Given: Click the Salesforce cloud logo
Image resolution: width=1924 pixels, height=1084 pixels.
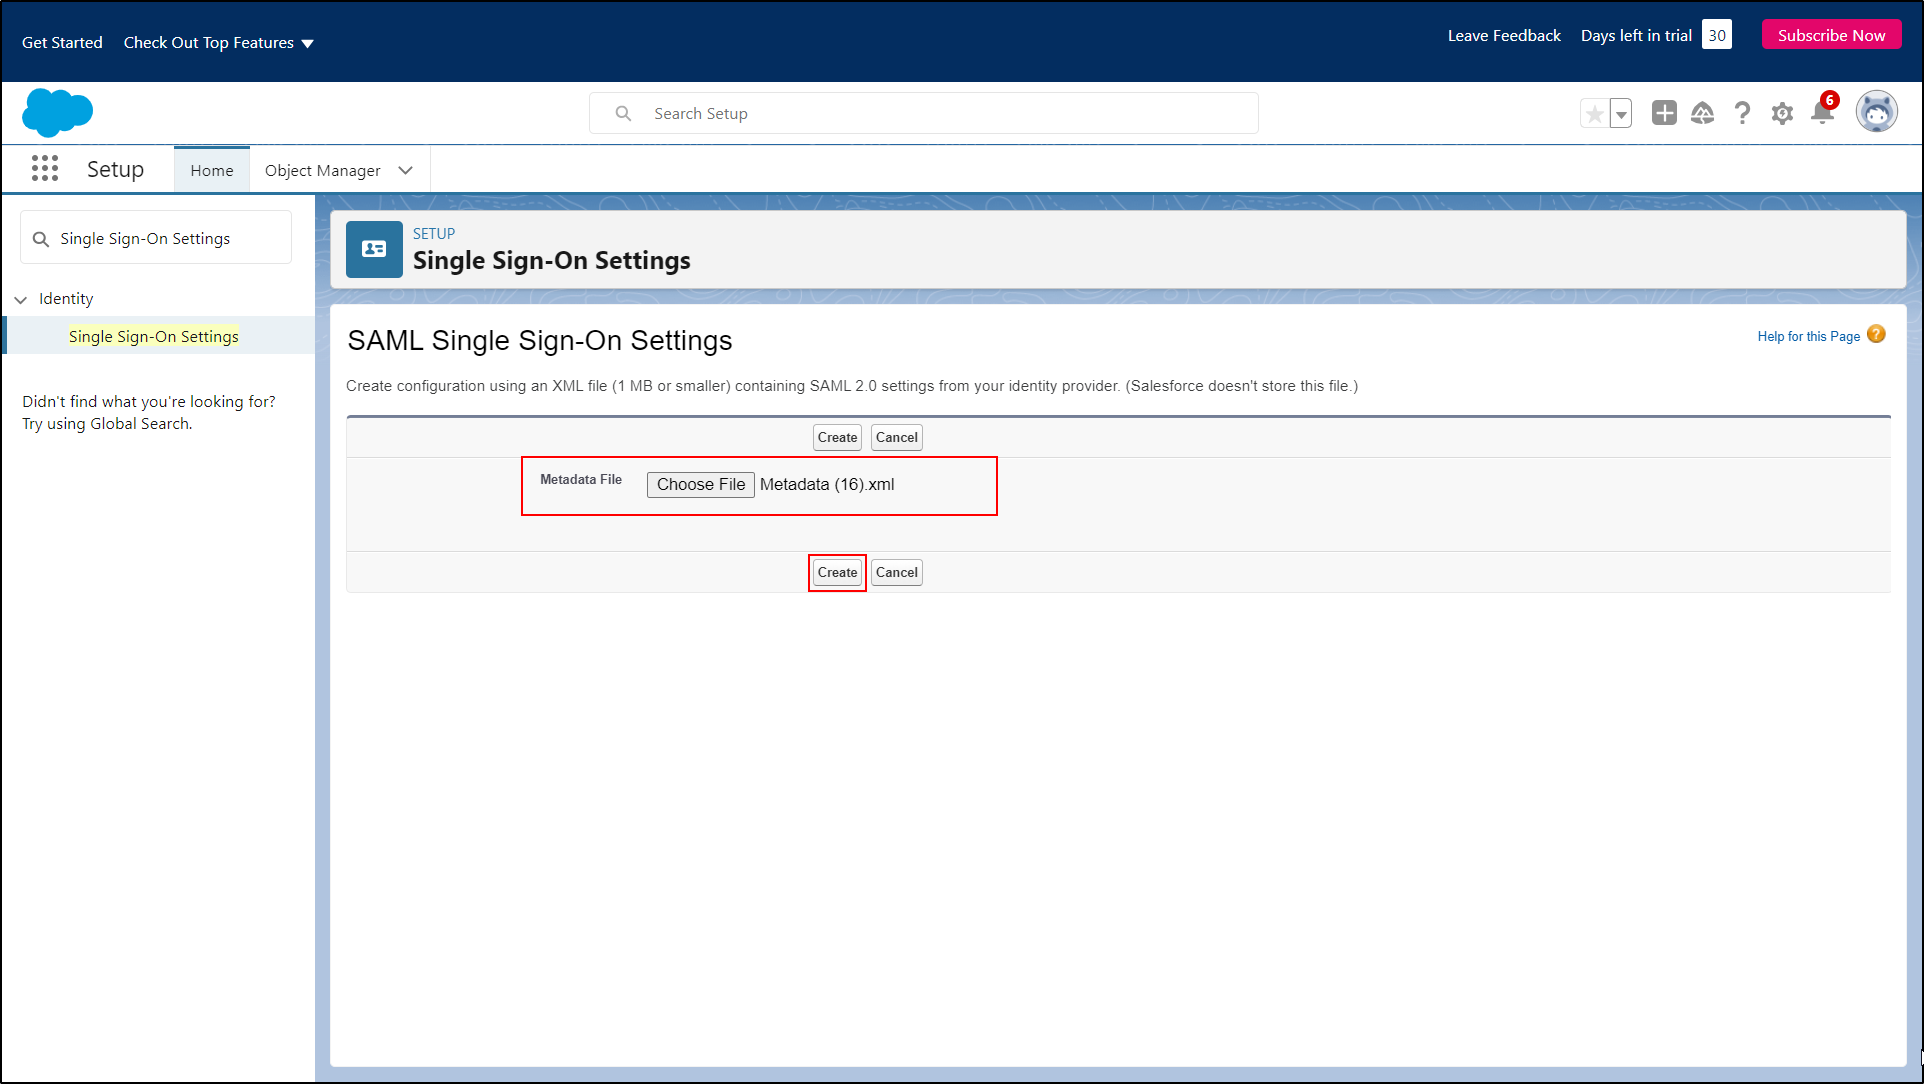Looking at the screenshot, I should point(57,112).
